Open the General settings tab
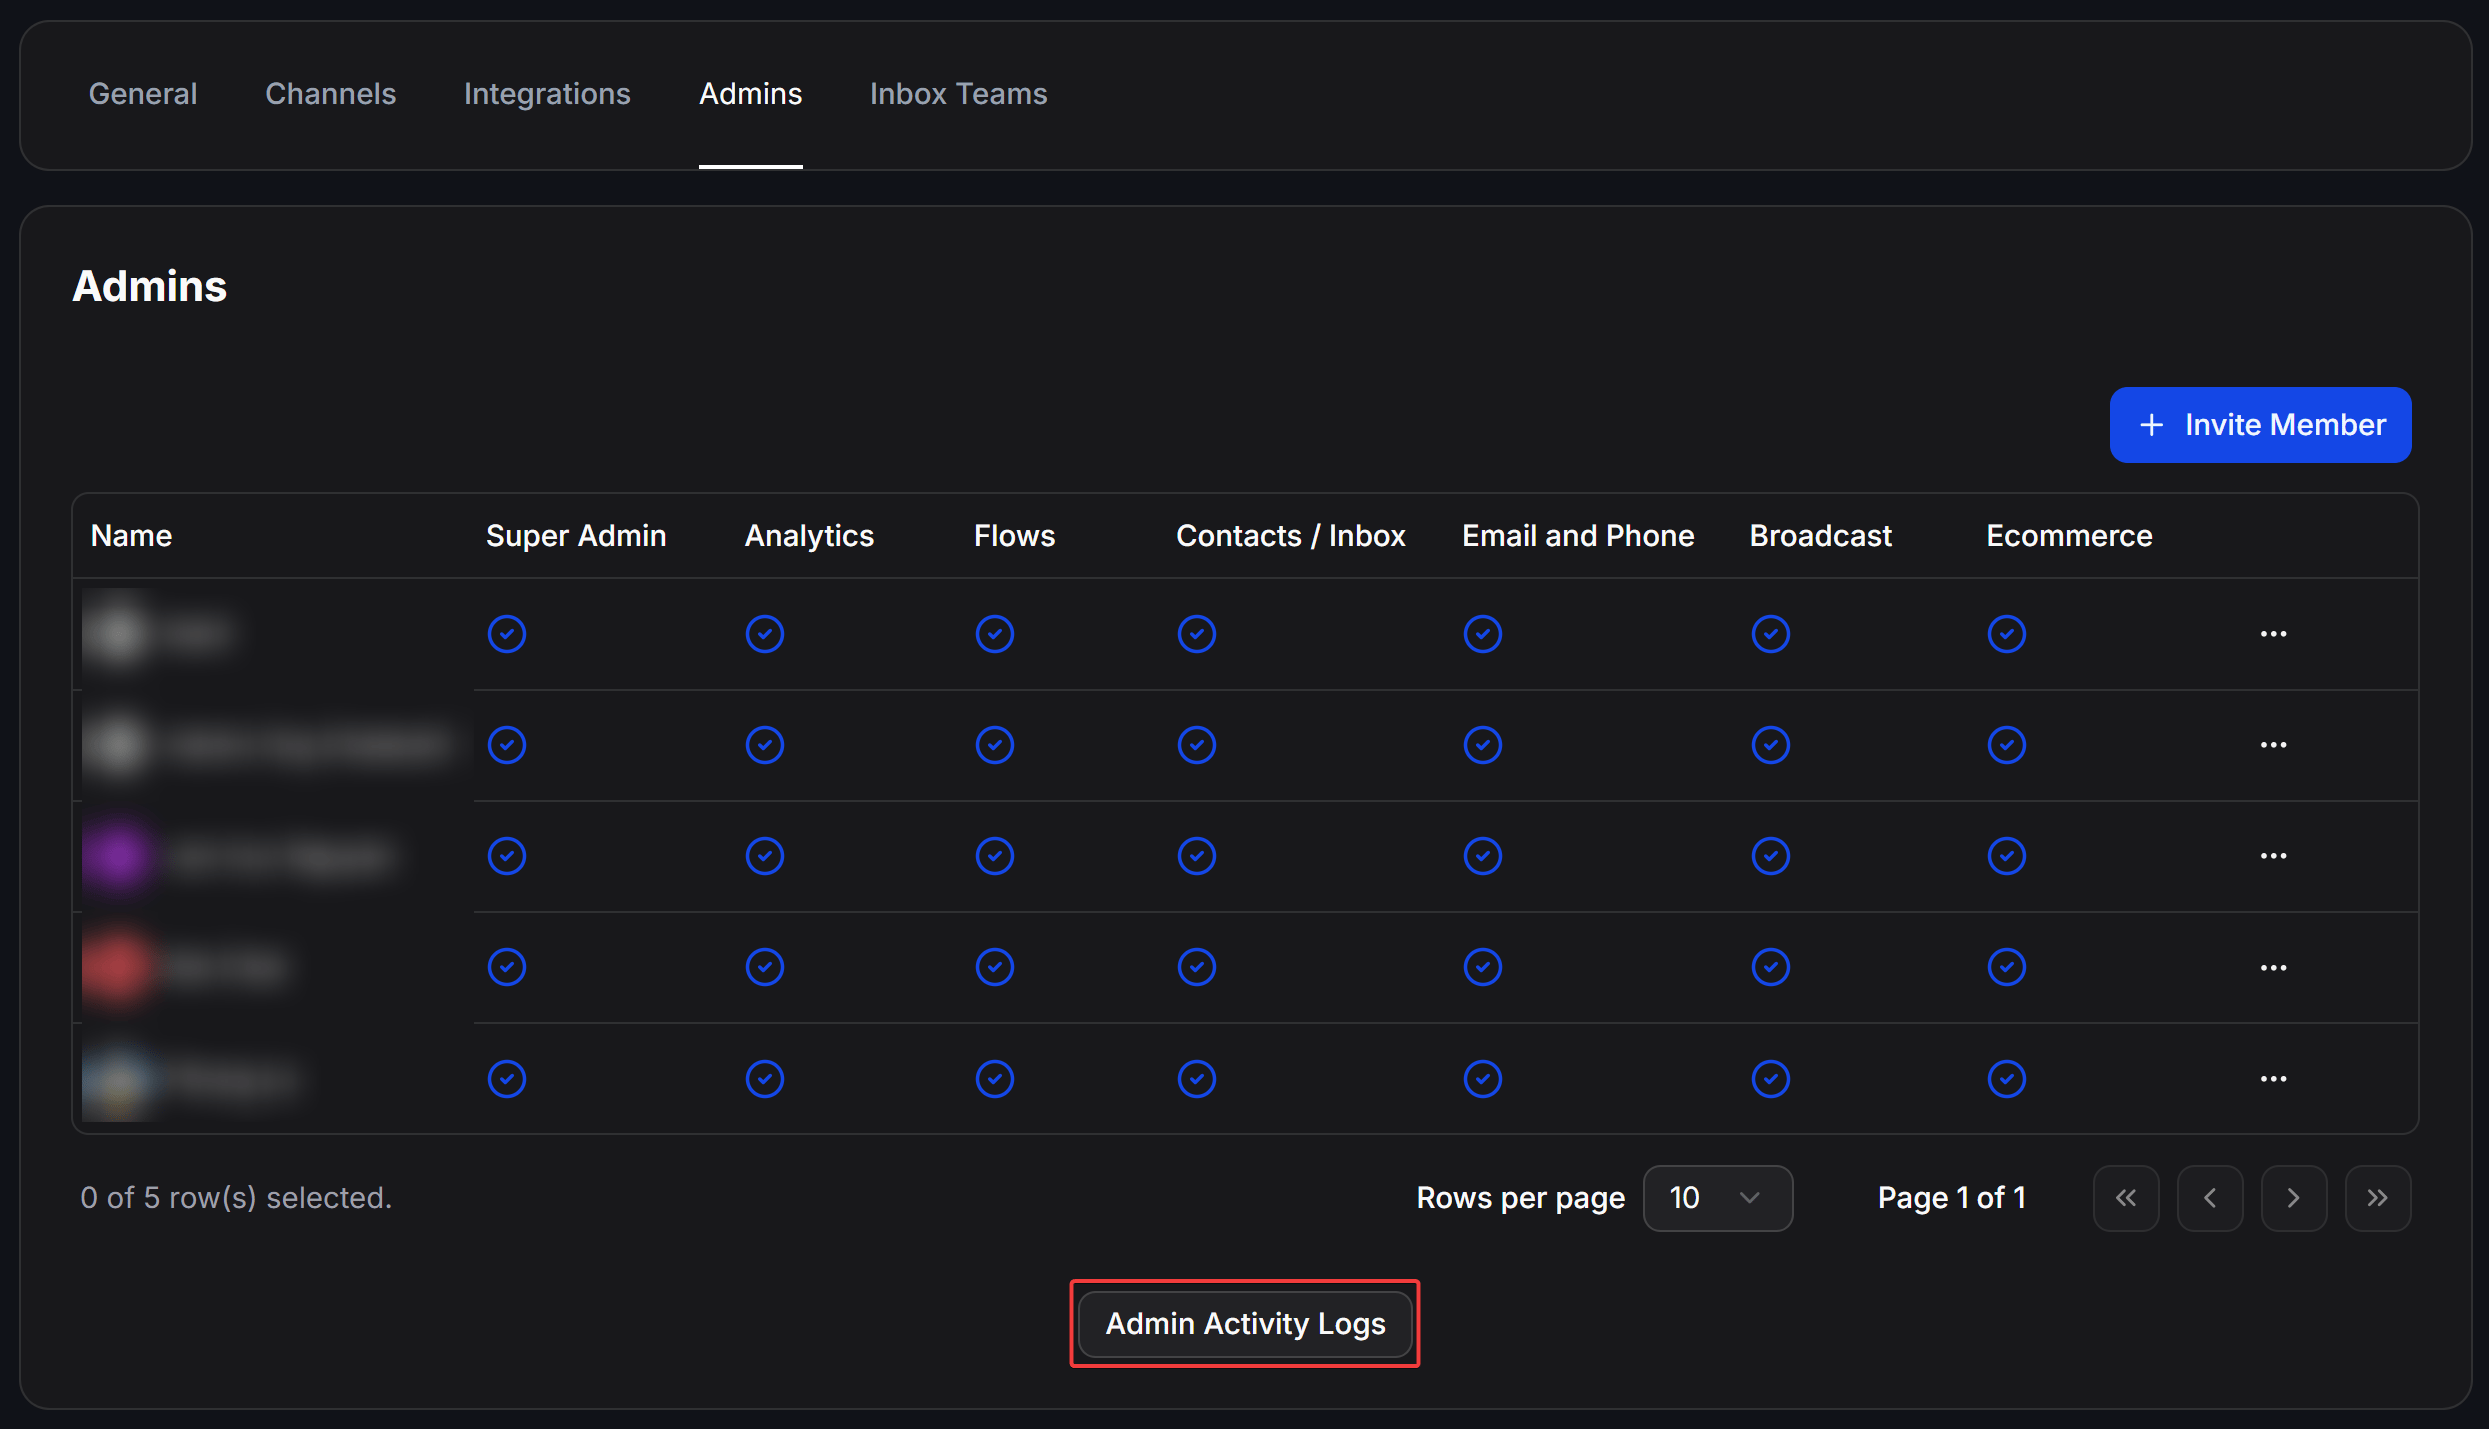Image resolution: width=2489 pixels, height=1429 pixels. pyautogui.click(x=143, y=94)
